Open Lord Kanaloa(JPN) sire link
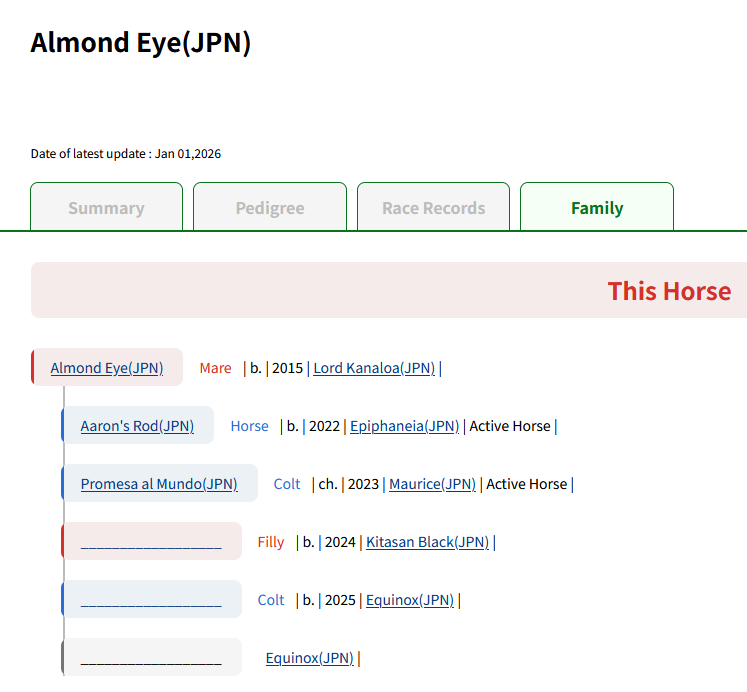This screenshot has width=747, height=692. click(x=374, y=368)
